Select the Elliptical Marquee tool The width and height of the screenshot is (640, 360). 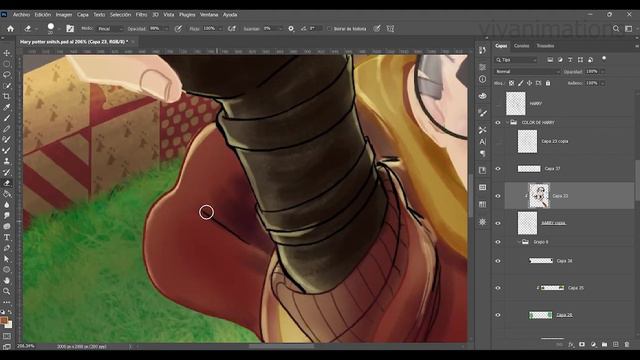coord(7,64)
